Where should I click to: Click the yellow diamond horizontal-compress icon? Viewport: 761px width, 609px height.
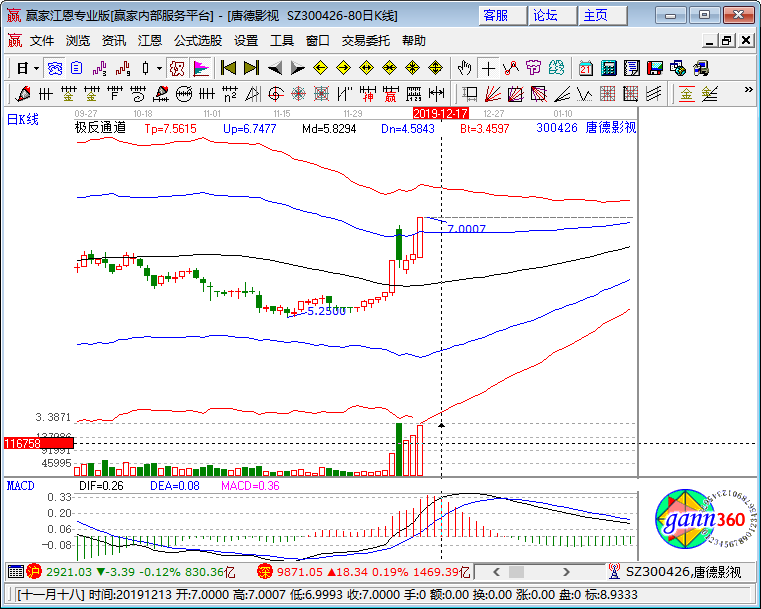tap(390, 68)
